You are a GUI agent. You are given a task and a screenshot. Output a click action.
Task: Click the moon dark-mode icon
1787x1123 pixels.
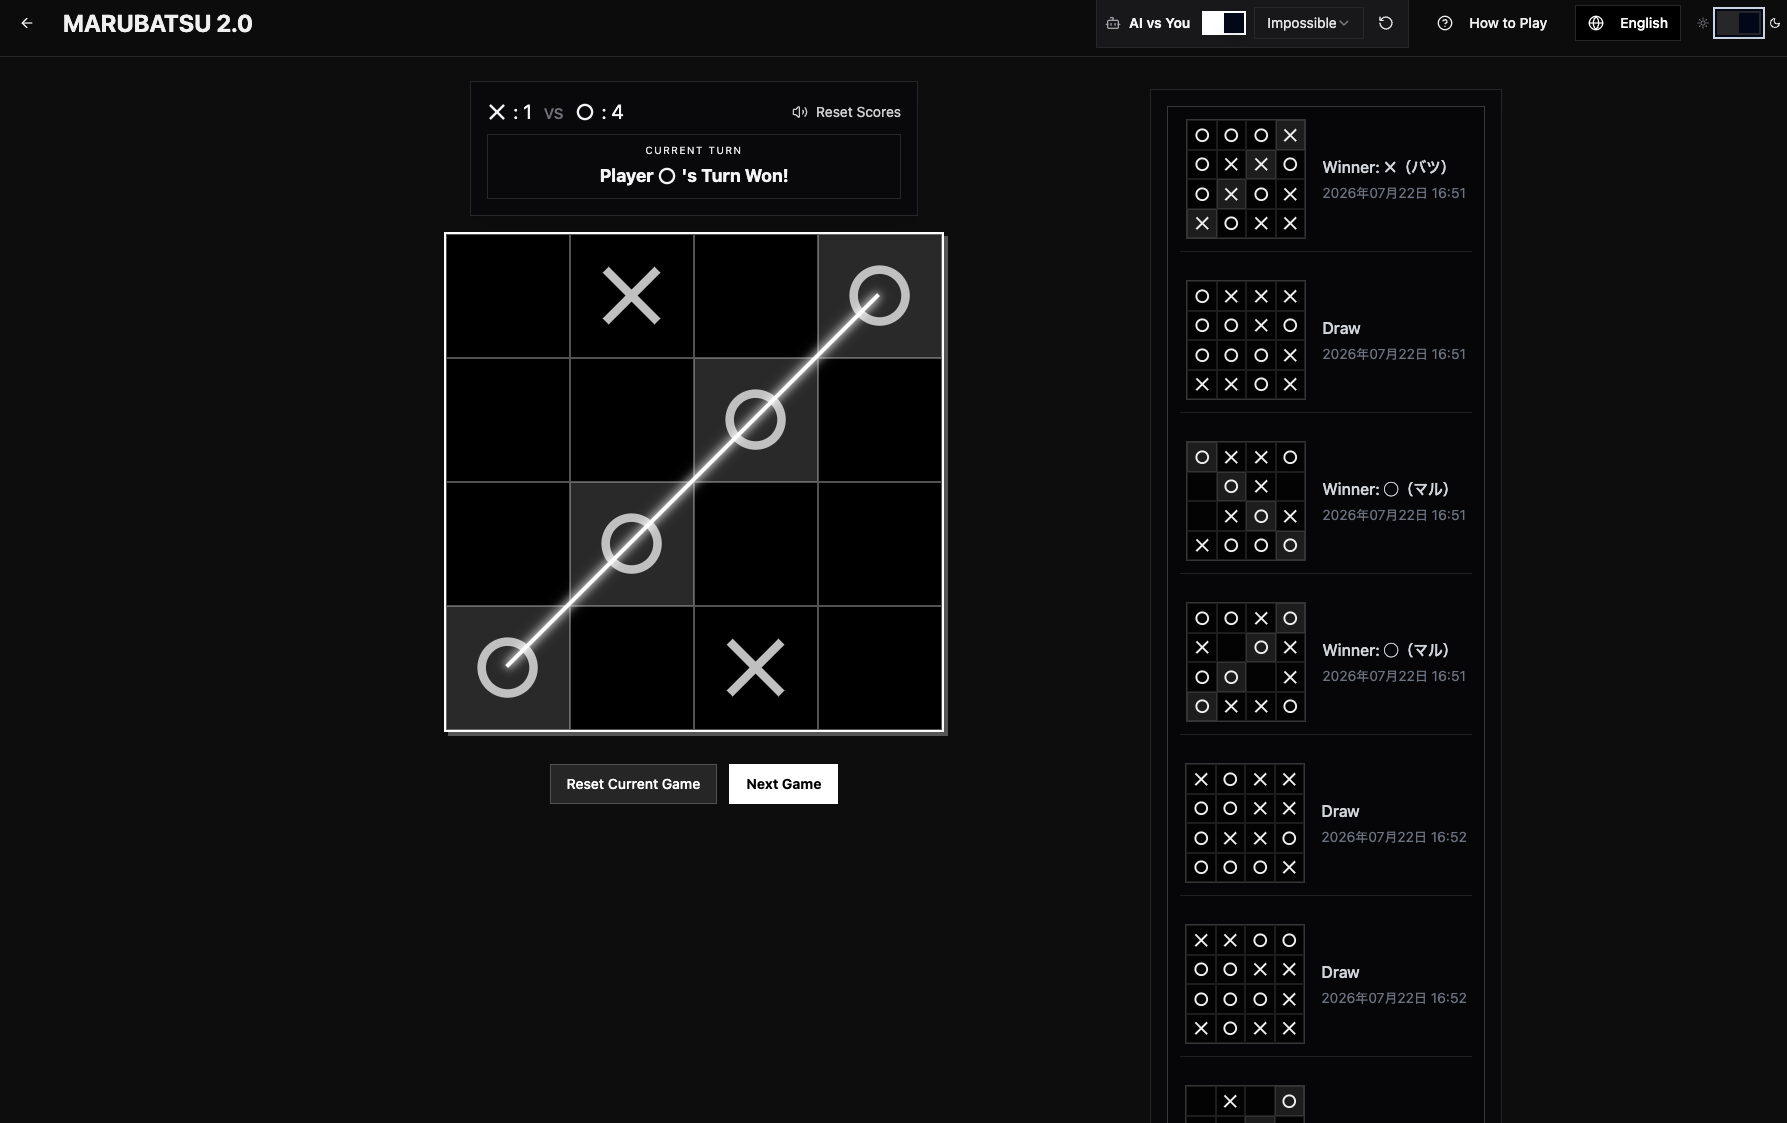pos(1775,23)
